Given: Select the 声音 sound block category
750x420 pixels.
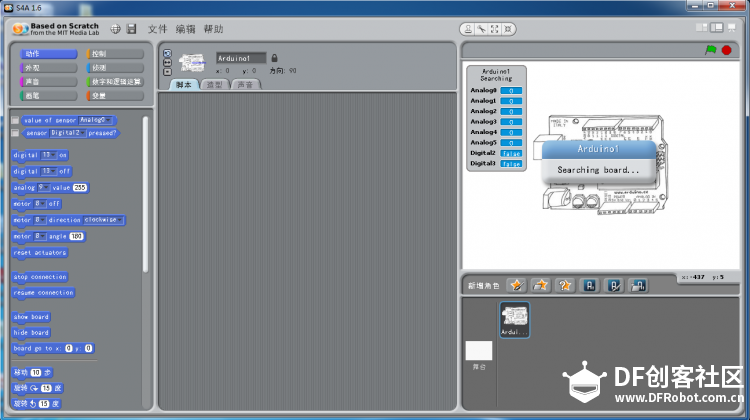Looking at the screenshot, I should [x=48, y=81].
